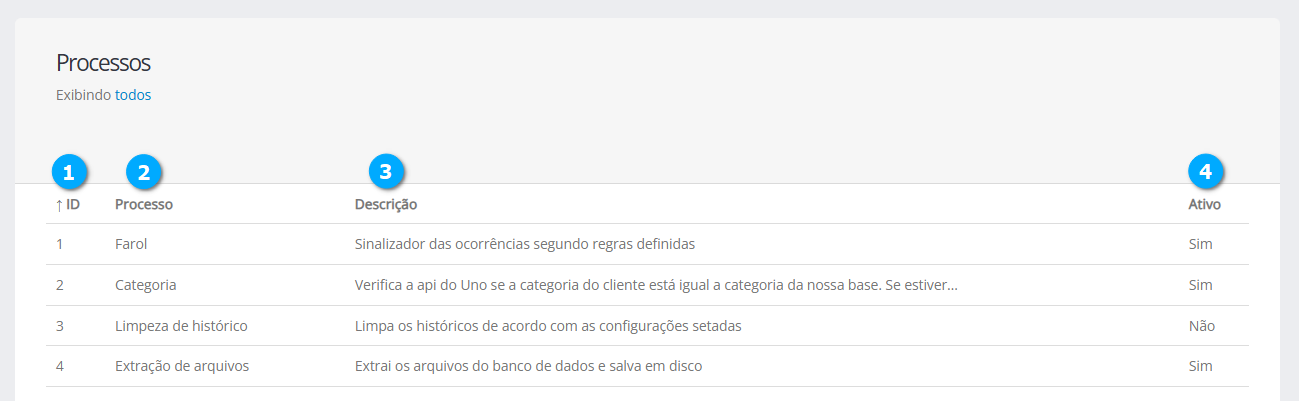Viewport: 1299px width, 401px height.
Task: Click ID cell 4 in the table
Action: click(60, 366)
